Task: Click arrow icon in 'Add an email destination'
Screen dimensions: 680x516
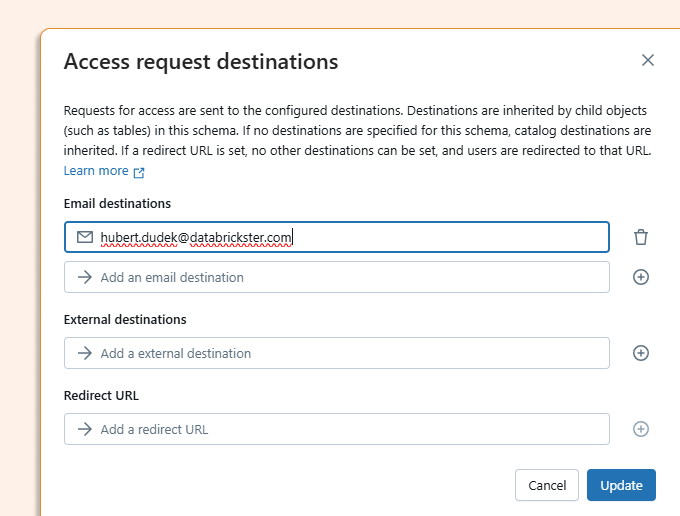Action: point(85,277)
